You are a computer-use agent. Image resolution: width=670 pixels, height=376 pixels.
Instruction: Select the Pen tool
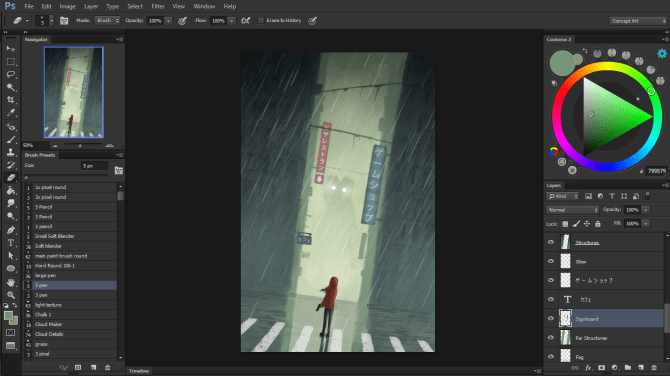click(x=11, y=230)
